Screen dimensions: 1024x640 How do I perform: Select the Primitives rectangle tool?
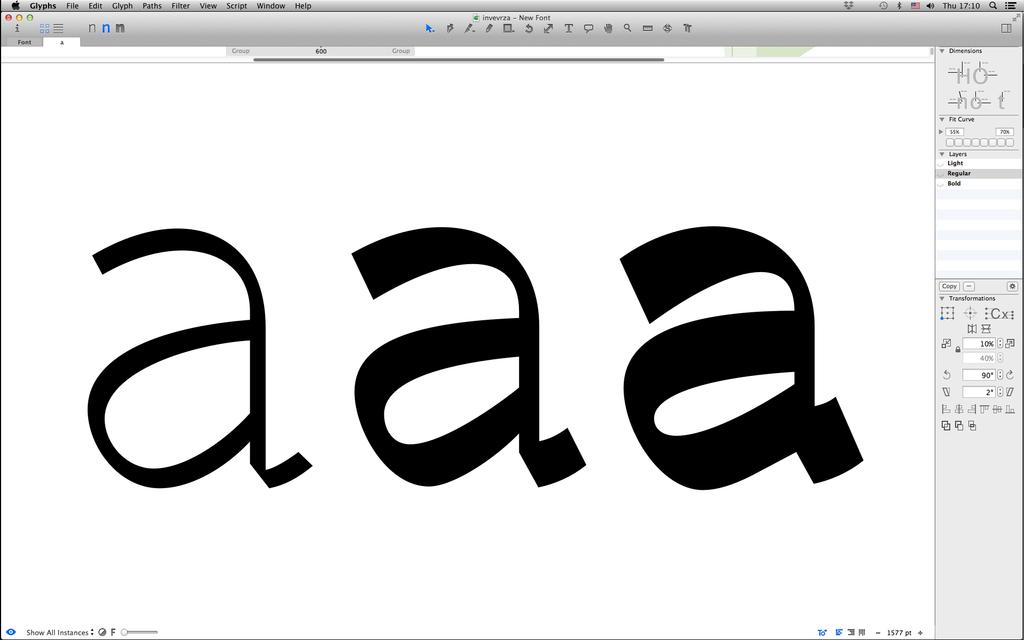(x=508, y=28)
